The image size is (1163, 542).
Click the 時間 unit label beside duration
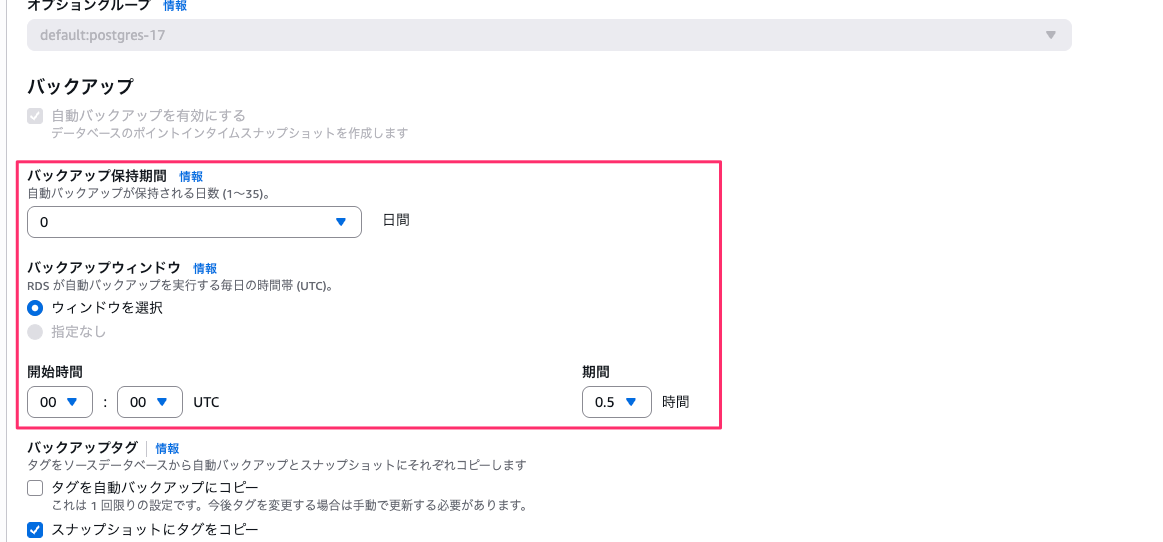click(x=676, y=402)
